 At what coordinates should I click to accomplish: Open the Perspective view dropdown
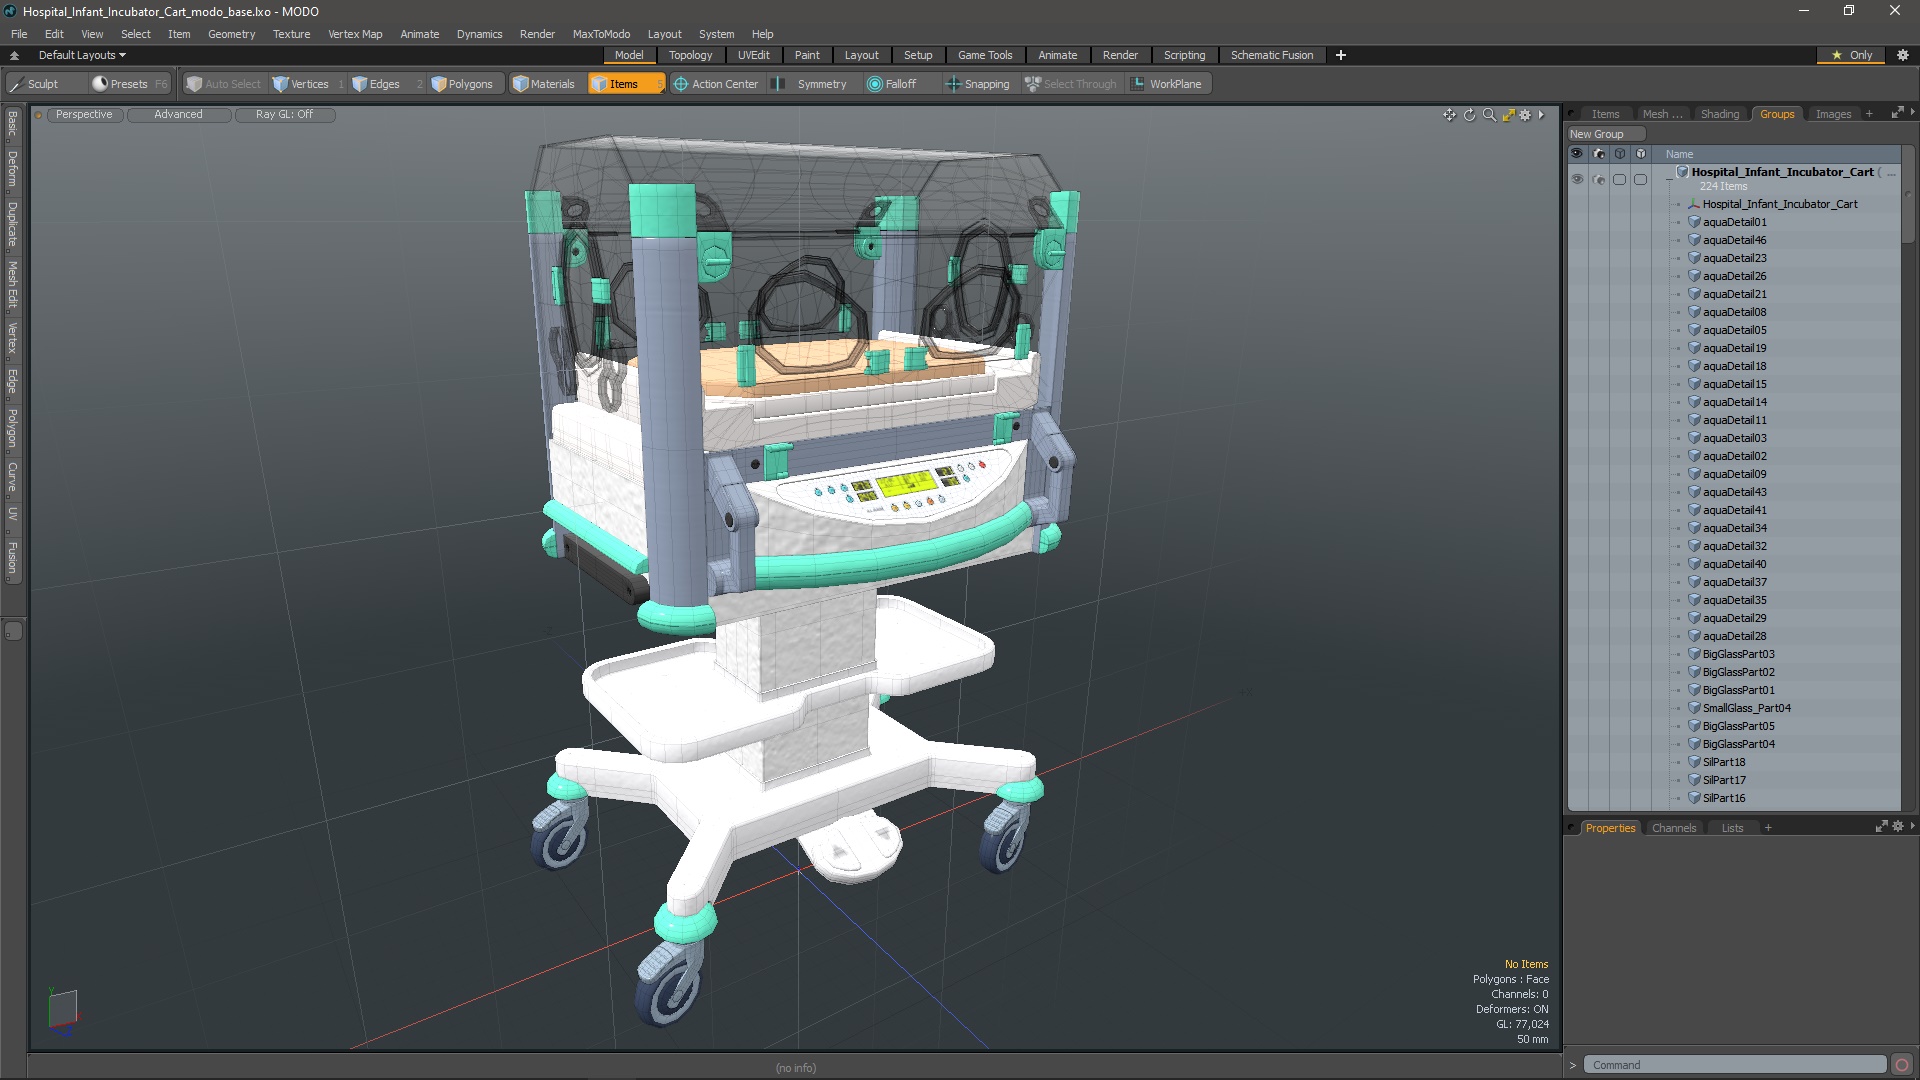coord(84,115)
